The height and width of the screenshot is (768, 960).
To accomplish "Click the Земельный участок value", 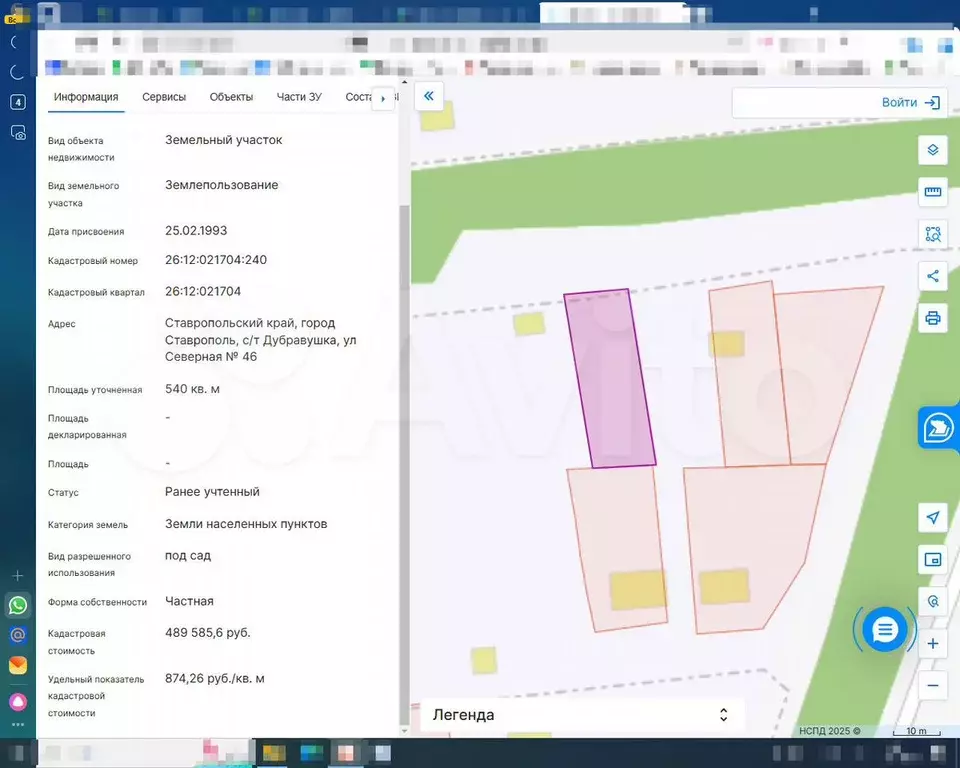I will [x=223, y=140].
